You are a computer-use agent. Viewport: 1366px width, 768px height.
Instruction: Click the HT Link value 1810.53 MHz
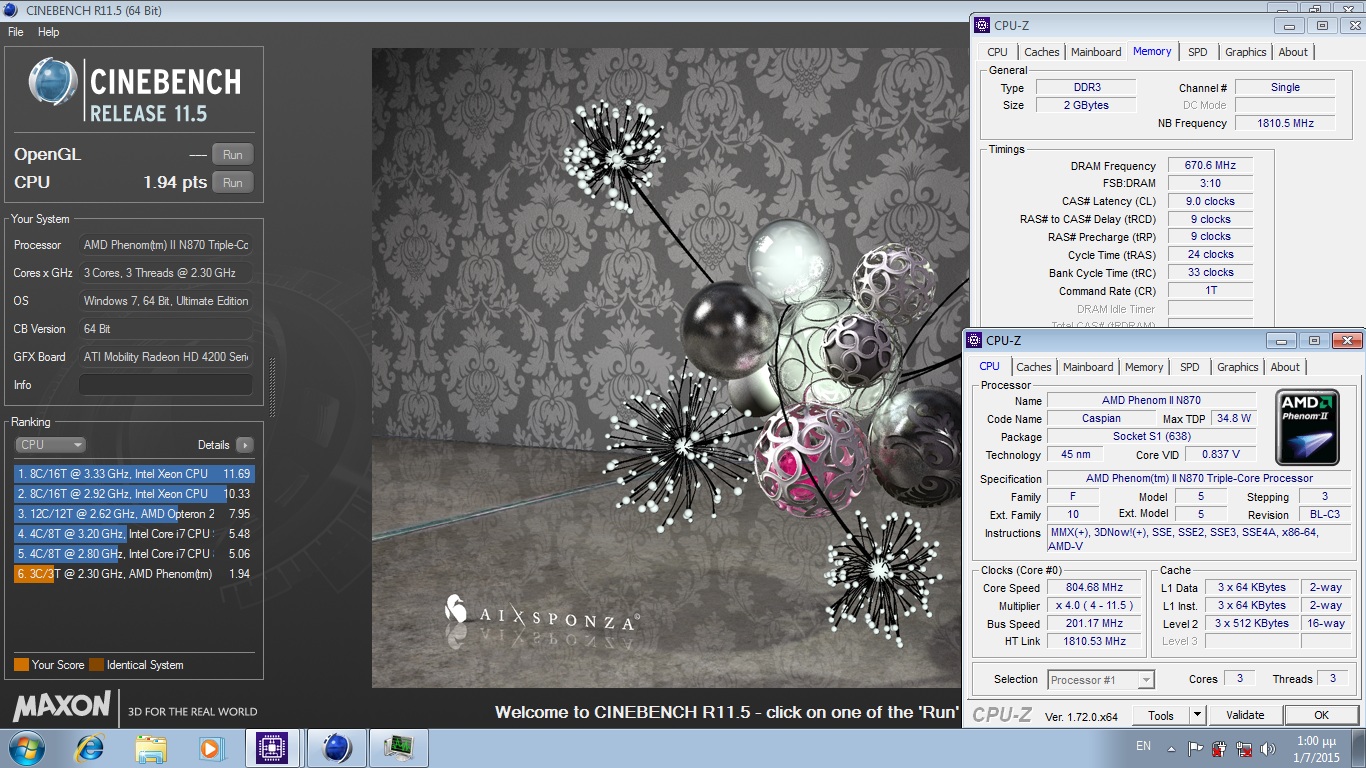1094,641
